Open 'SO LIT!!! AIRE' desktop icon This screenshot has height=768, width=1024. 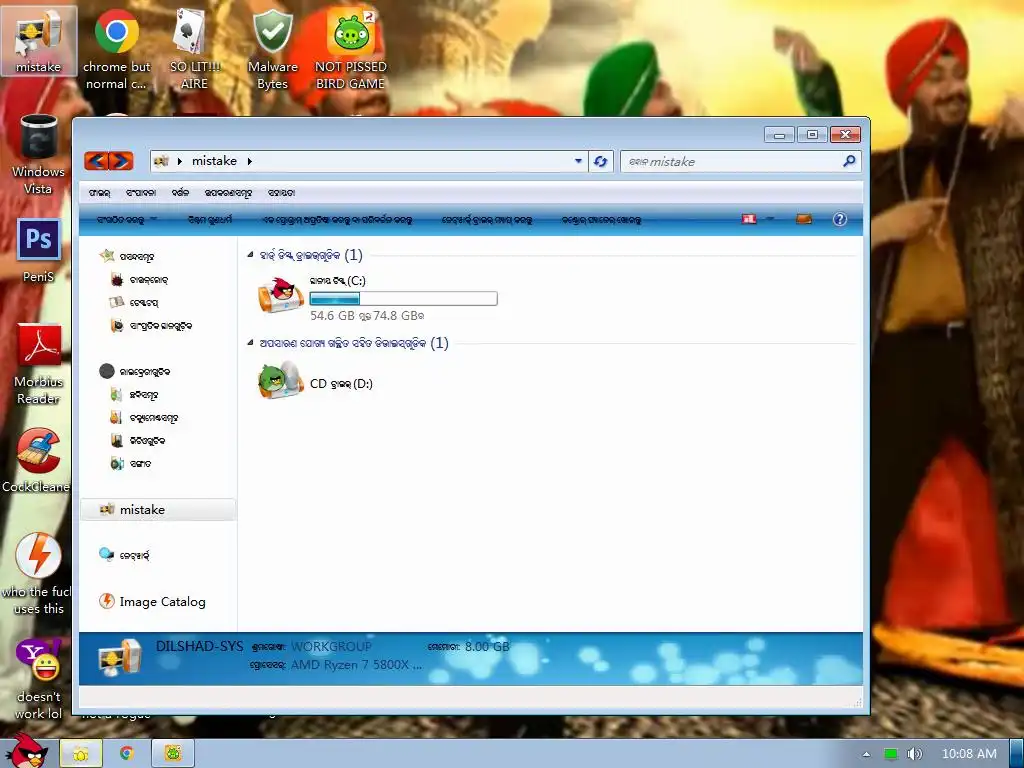pyautogui.click(x=194, y=49)
